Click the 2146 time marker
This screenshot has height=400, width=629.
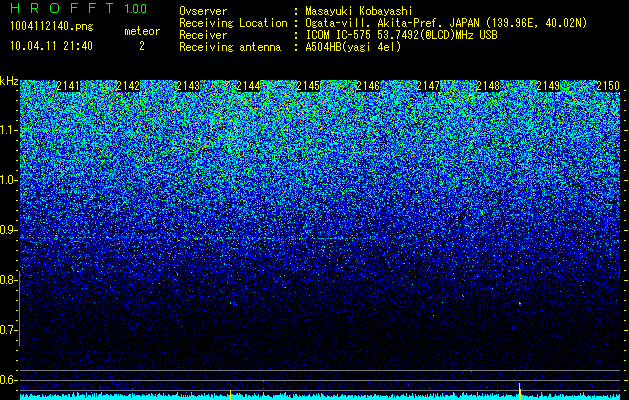tap(368, 86)
